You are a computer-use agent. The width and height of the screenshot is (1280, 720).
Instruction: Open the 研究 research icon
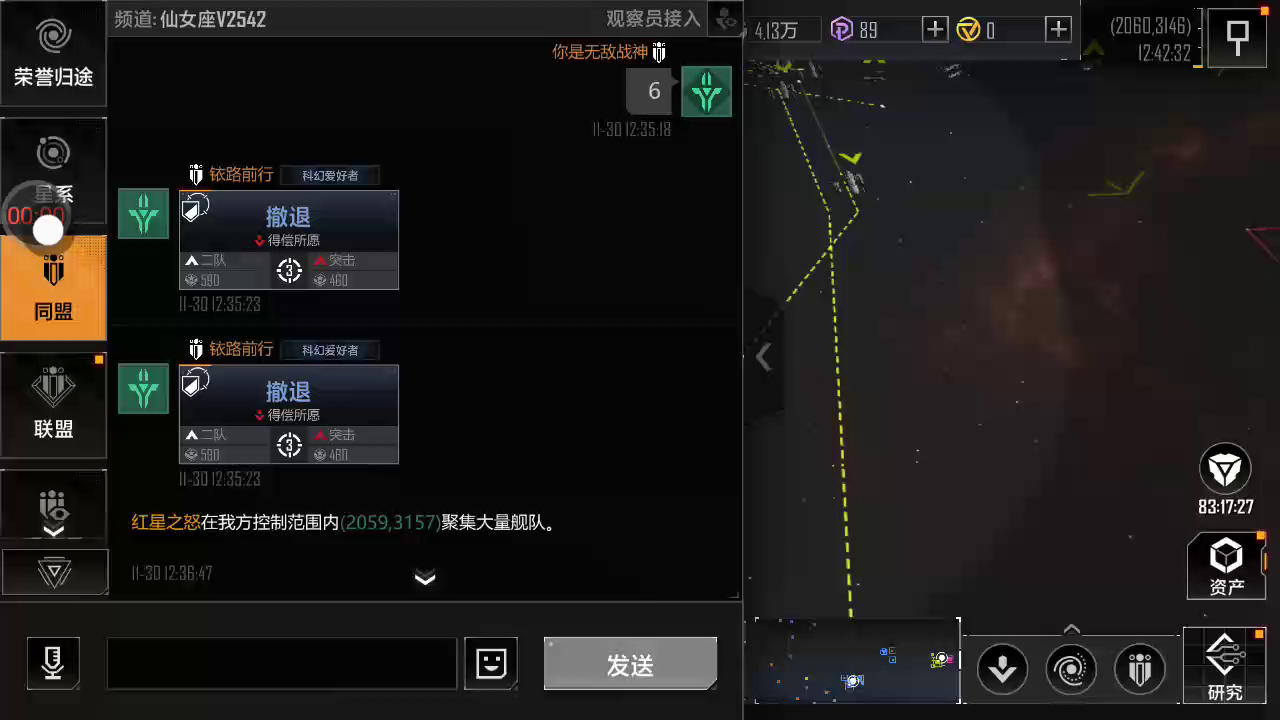point(1225,665)
